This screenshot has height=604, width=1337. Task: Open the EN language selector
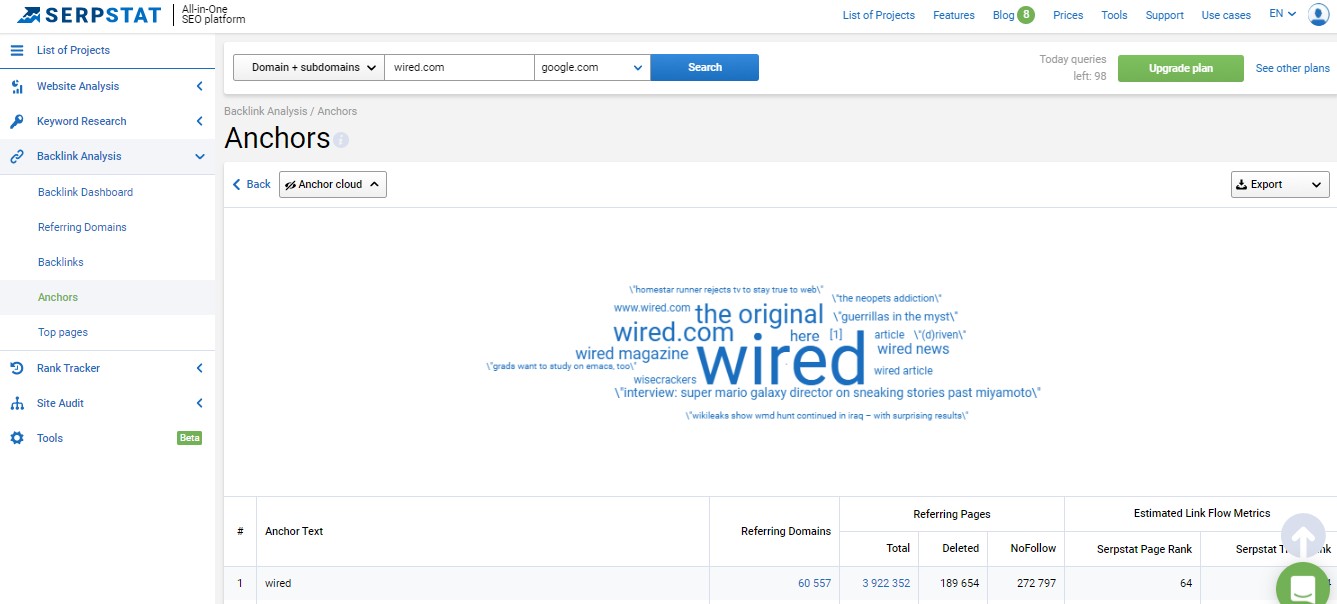click(x=1282, y=14)
